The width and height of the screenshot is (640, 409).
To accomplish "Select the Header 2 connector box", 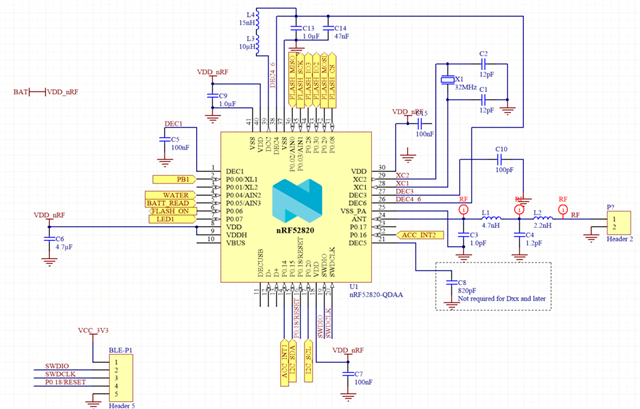I will (619, 223).
